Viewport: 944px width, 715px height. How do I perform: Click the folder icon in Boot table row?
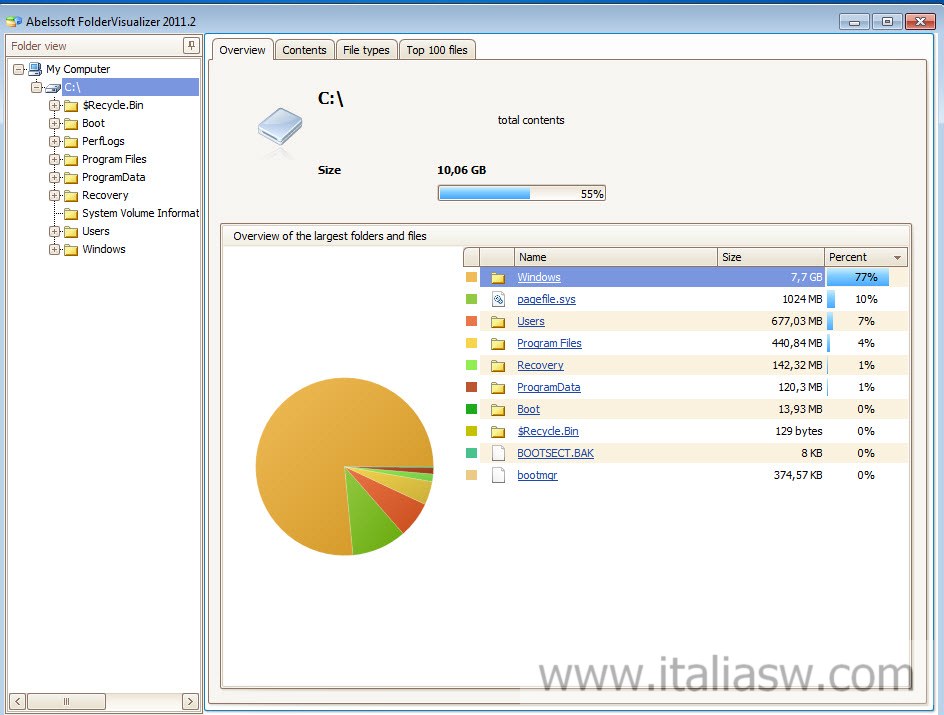(498, 409)
